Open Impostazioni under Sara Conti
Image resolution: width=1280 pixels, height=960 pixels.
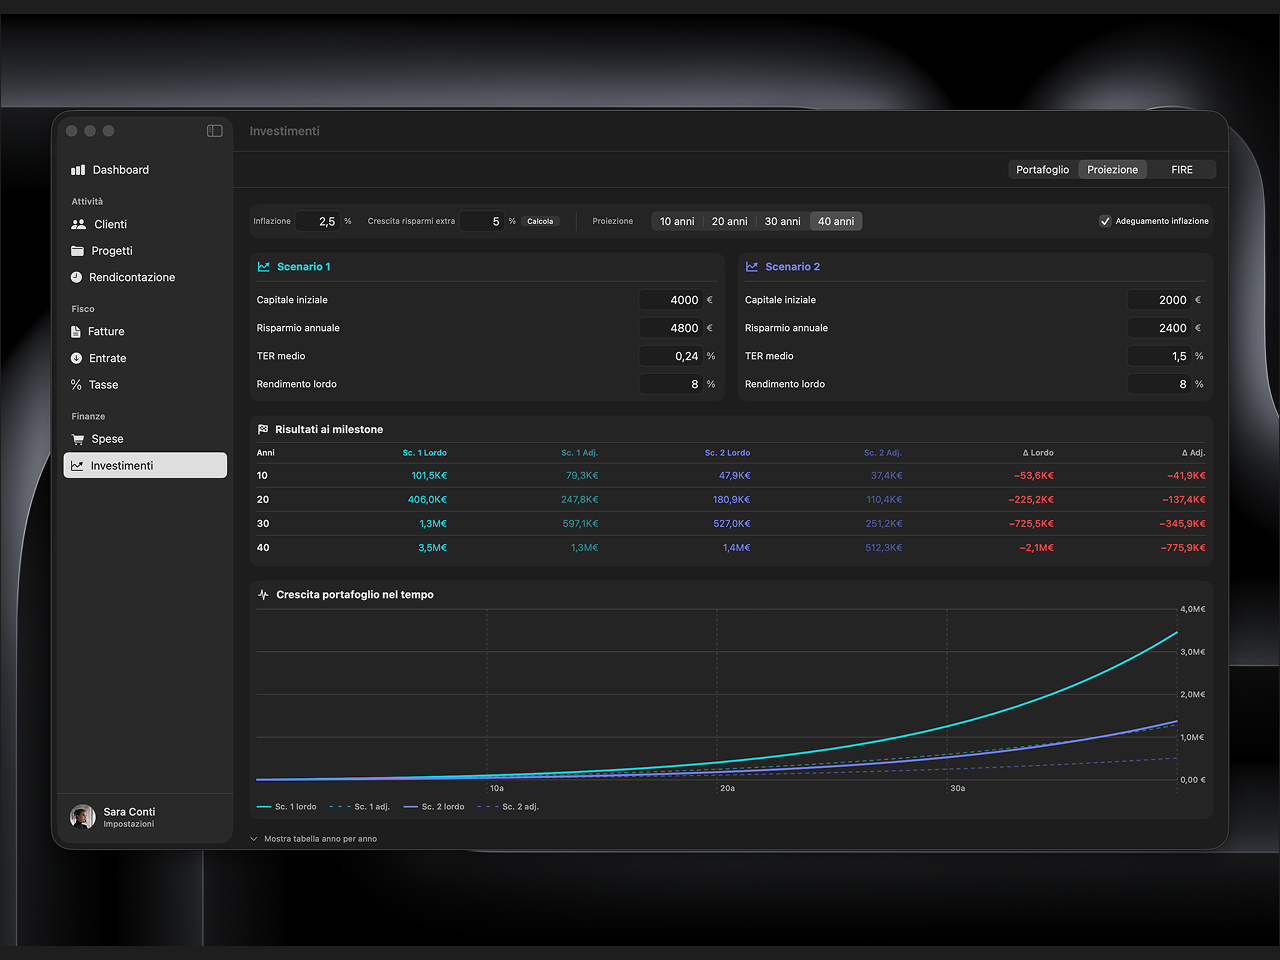coord(129,824)
